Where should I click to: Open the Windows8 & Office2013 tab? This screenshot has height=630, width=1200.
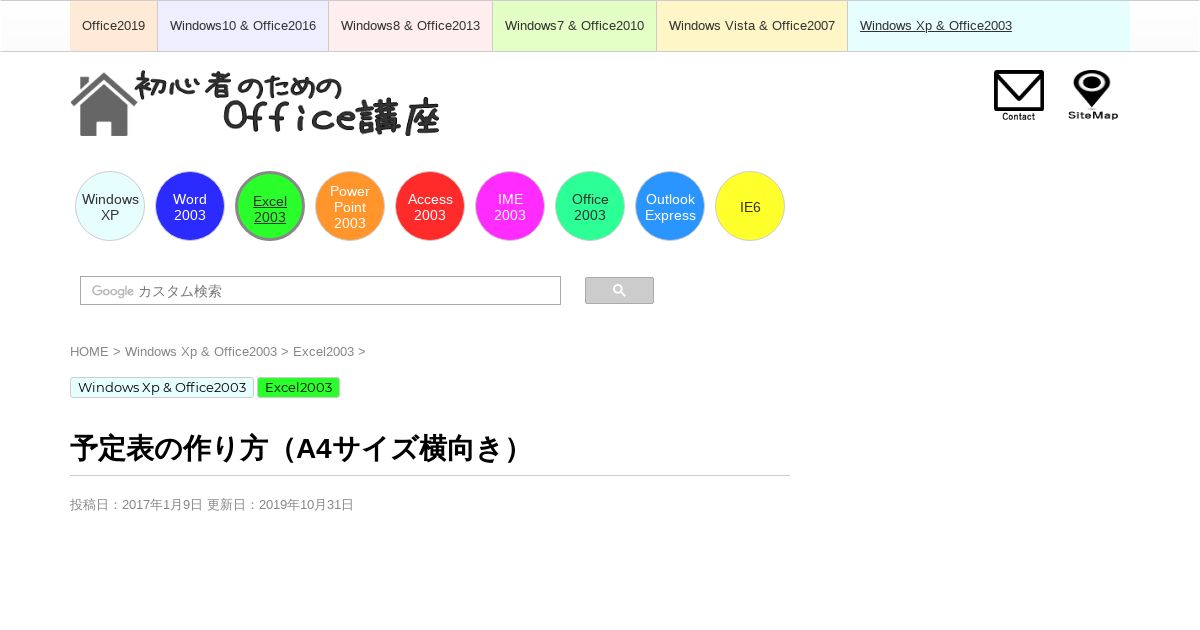pos(411,26)
